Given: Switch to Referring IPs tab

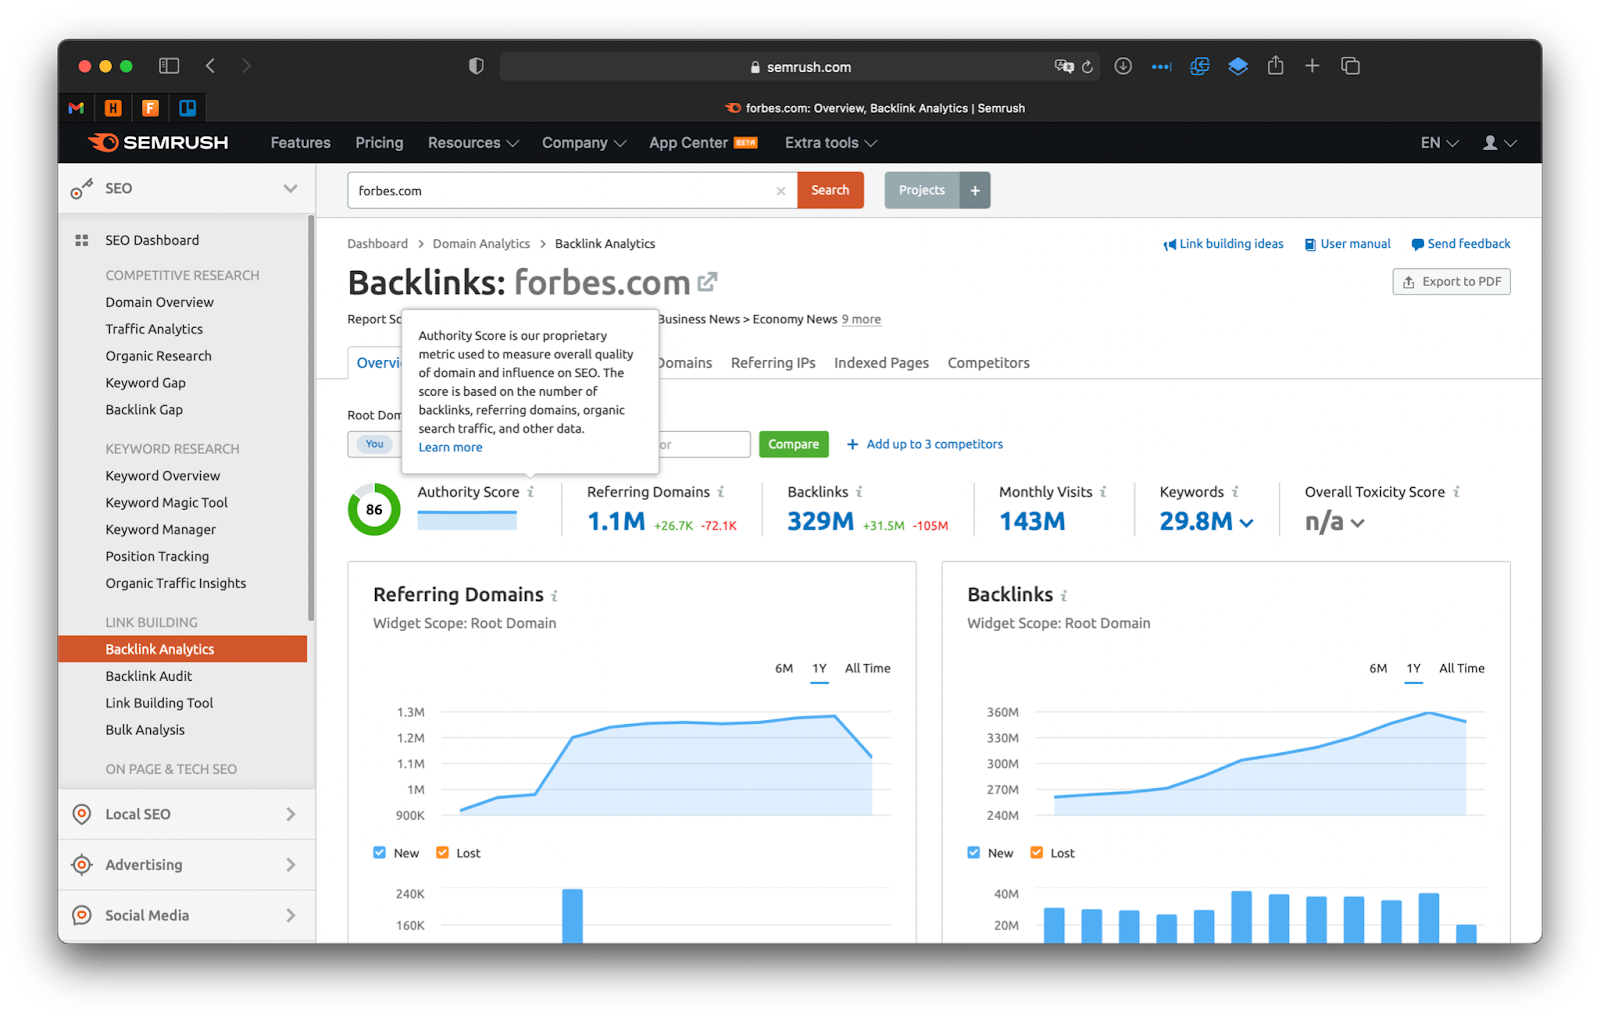Looking at the screenshot, I should (773, 363).
